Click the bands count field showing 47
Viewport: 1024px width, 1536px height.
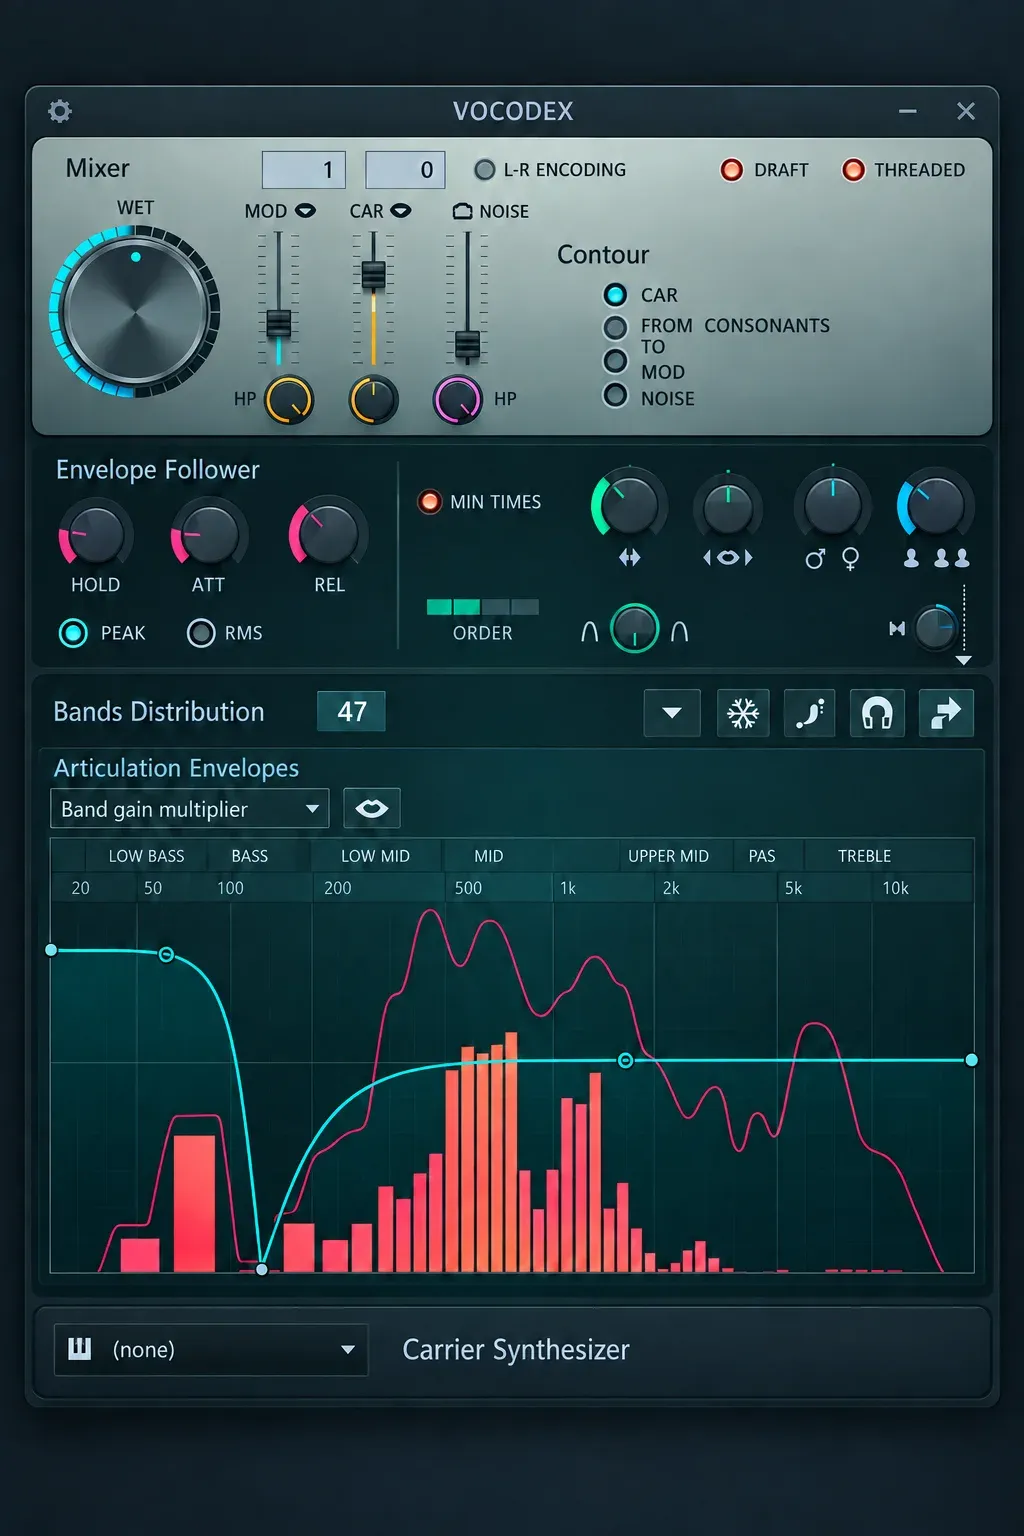(351, 711)
